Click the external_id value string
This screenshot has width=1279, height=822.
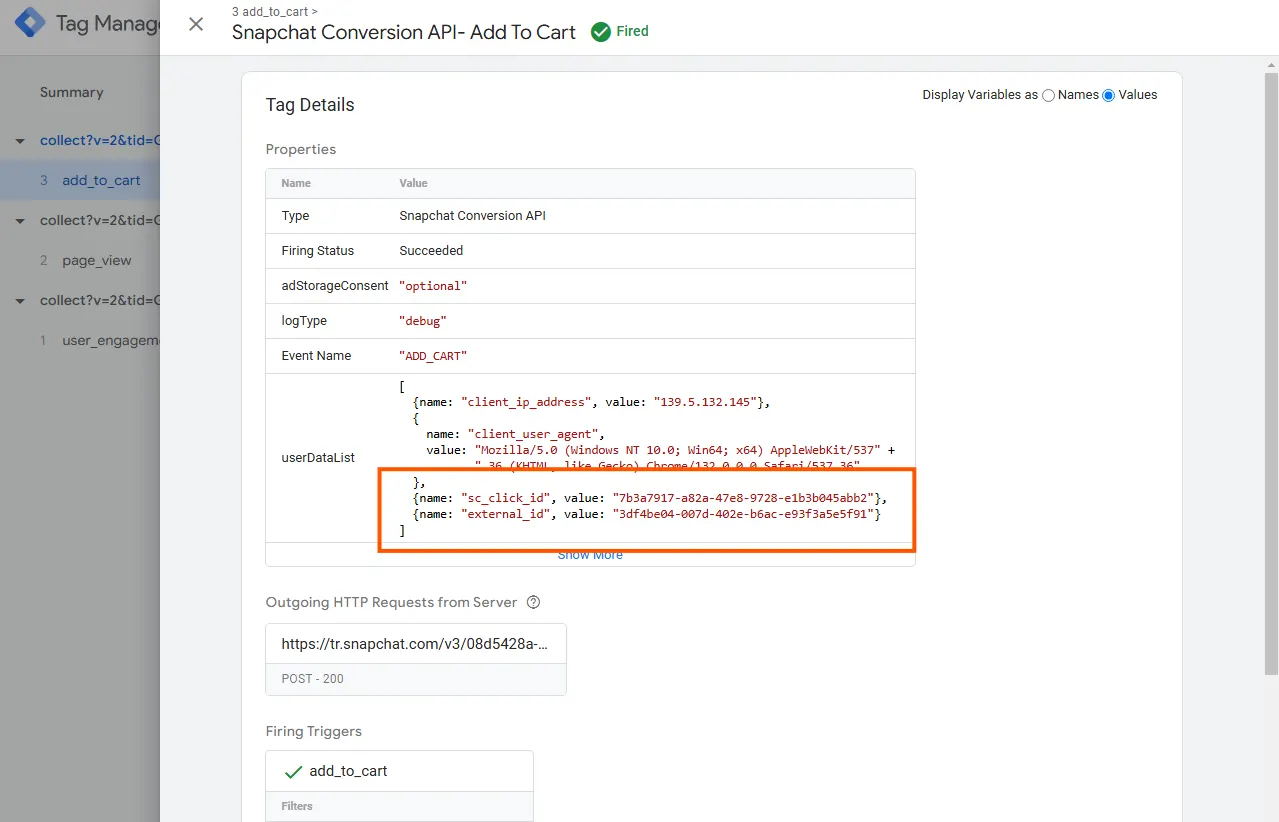(745, 514)
